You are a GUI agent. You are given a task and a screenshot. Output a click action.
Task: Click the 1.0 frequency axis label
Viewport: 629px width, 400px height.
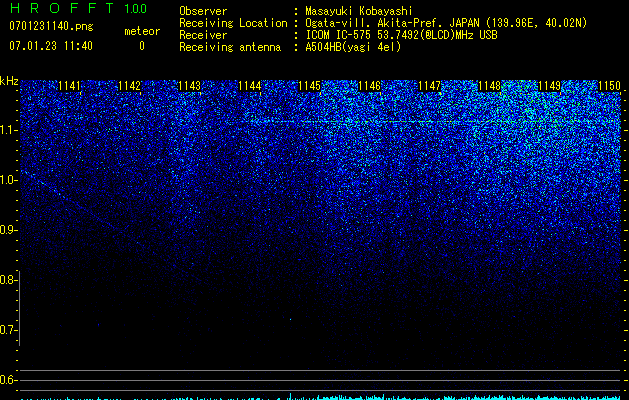pos(8,180)
